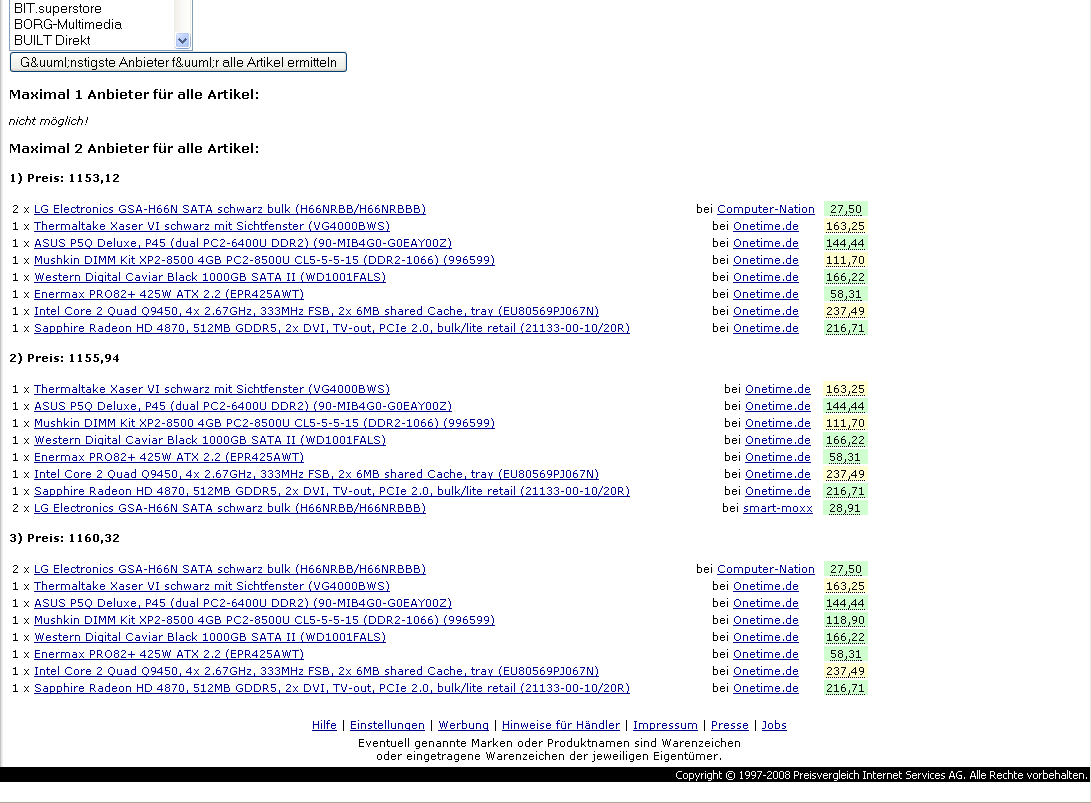Click price 166,22 in offer 1160,32
This screenshot has height=803, width=1091.
[845, 637]
